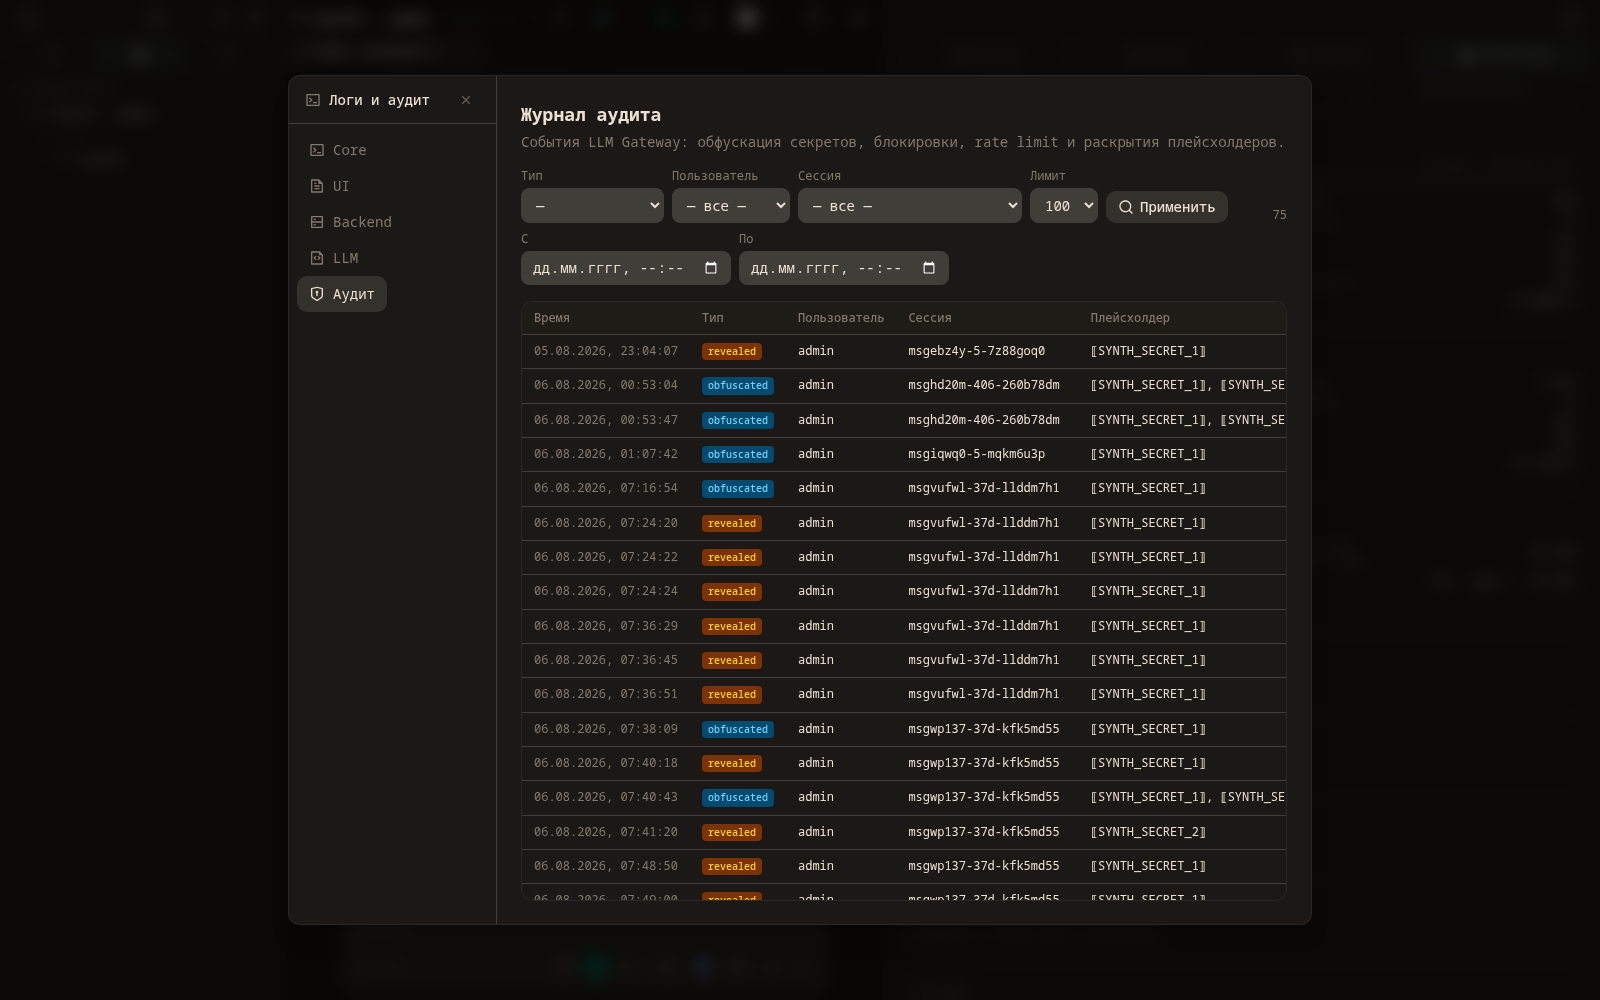Viewport: 1600px width, 1000px height.
Task: Click the ⟦SYNTH_SECRET_2⟧ placeholder cell
Action: click(1148, 832)
